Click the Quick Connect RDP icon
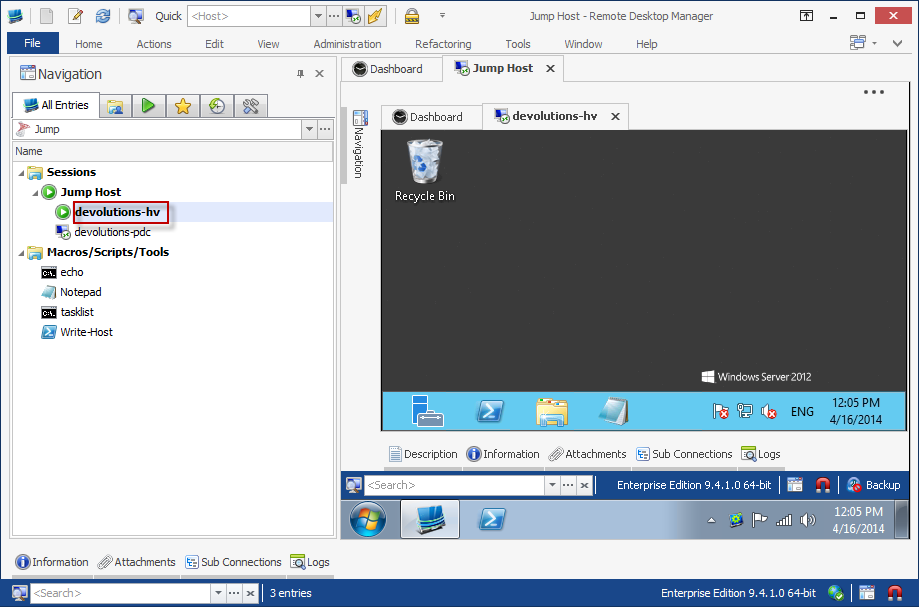This screenshot has width=919, height=607. click(353, 16)
